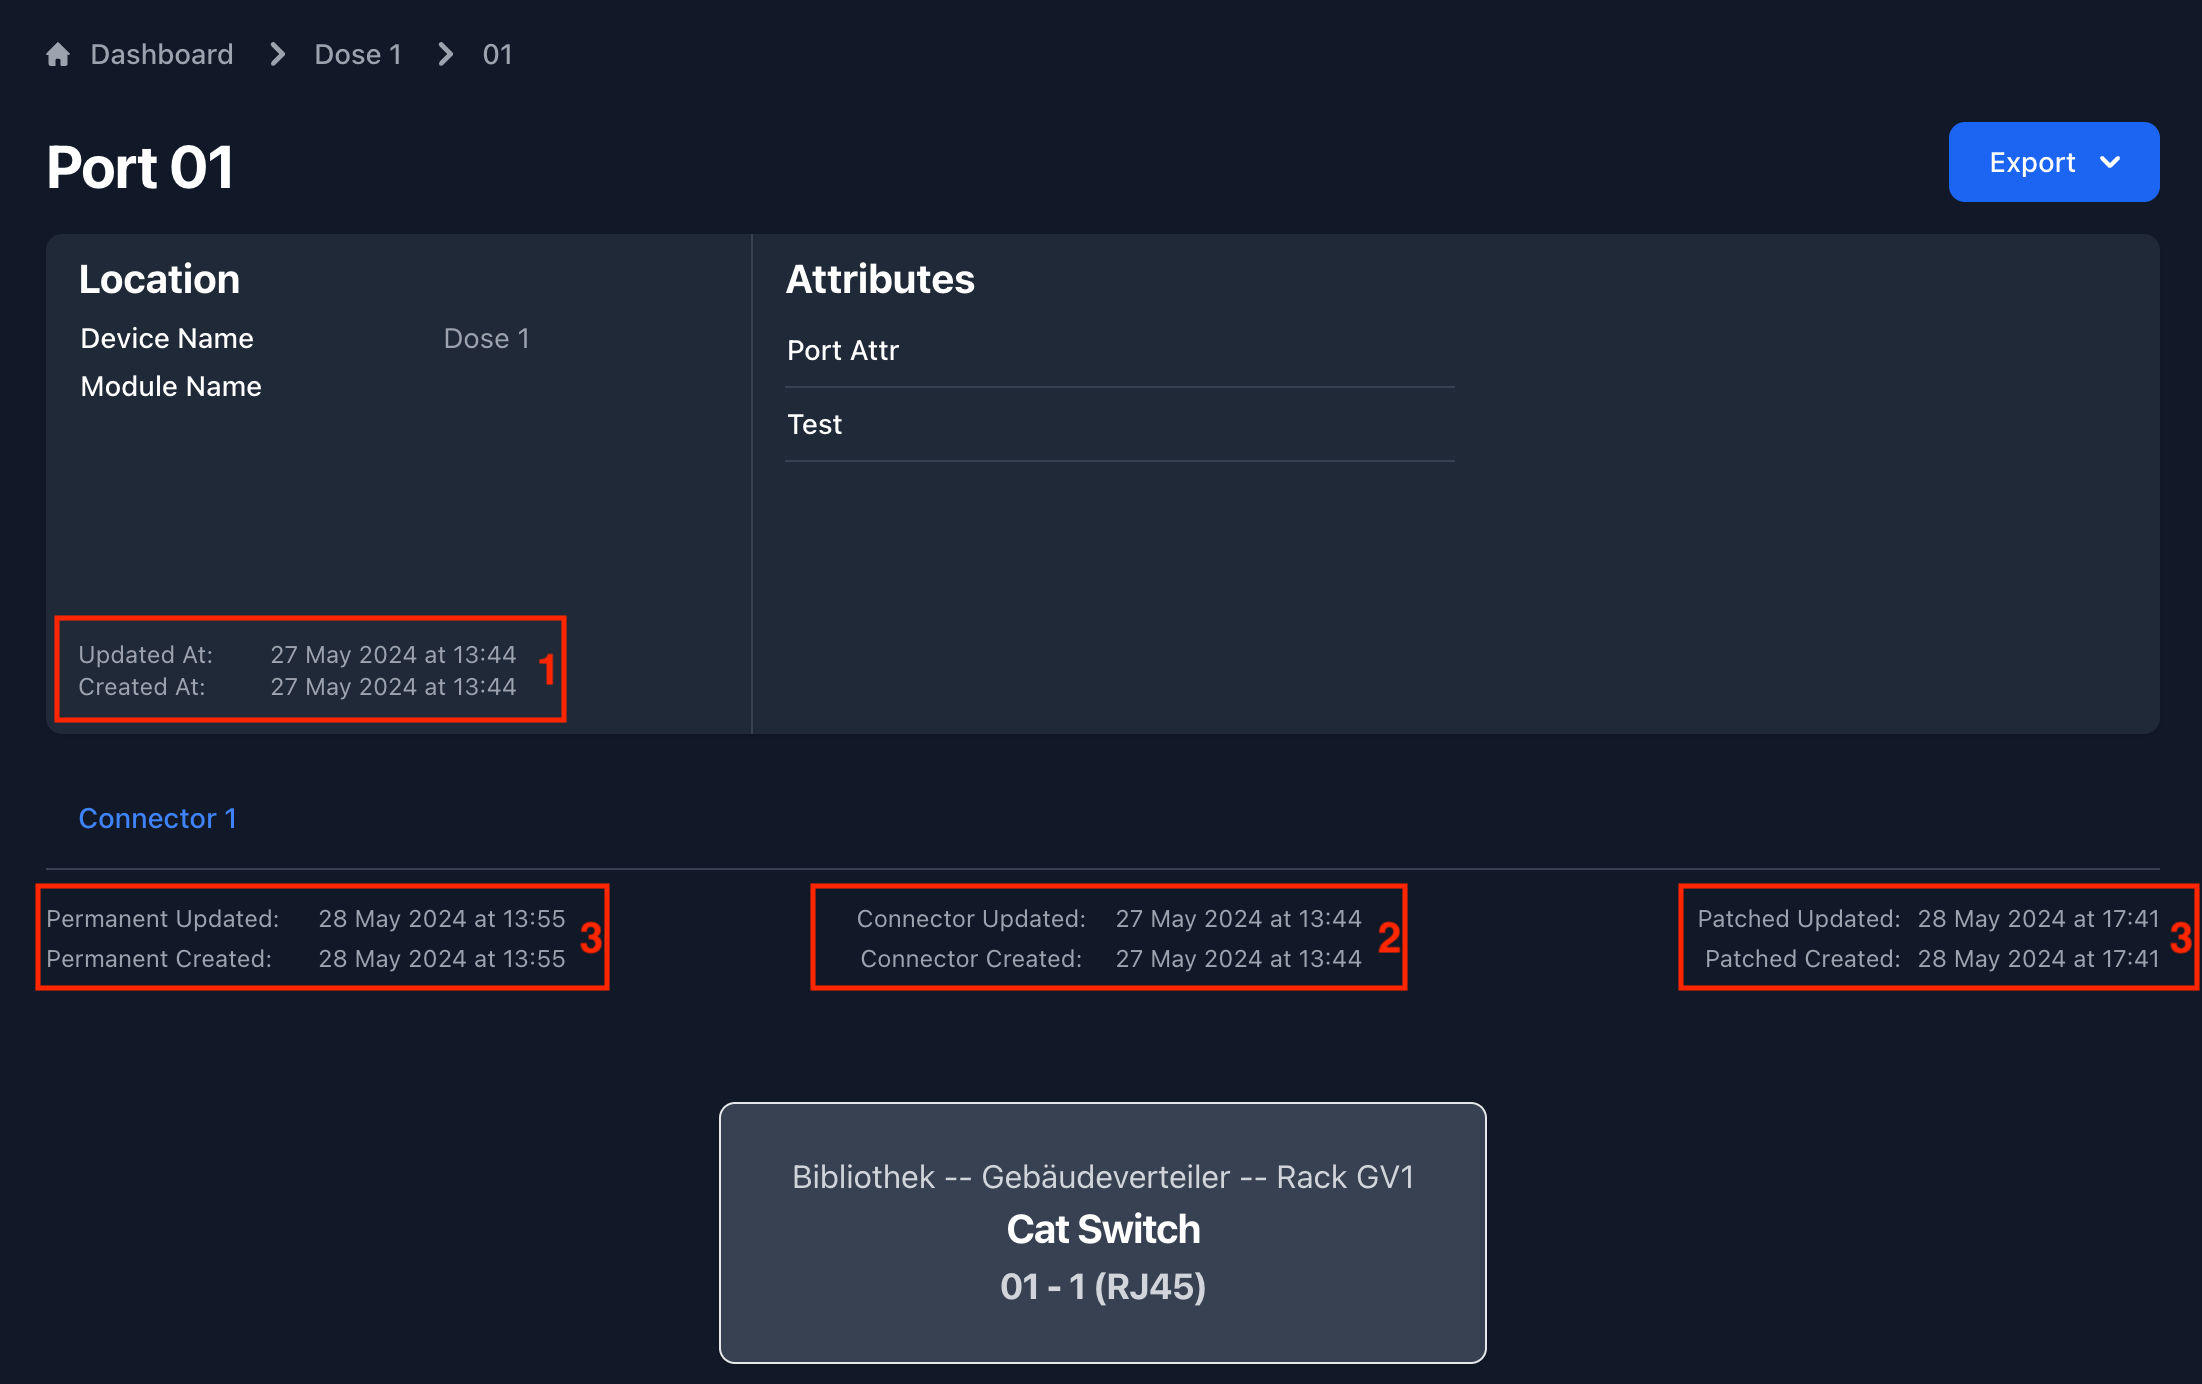Click the Permanent Updated timestamp
The width and height of the screenshot is (2202, 1384).
441,918
